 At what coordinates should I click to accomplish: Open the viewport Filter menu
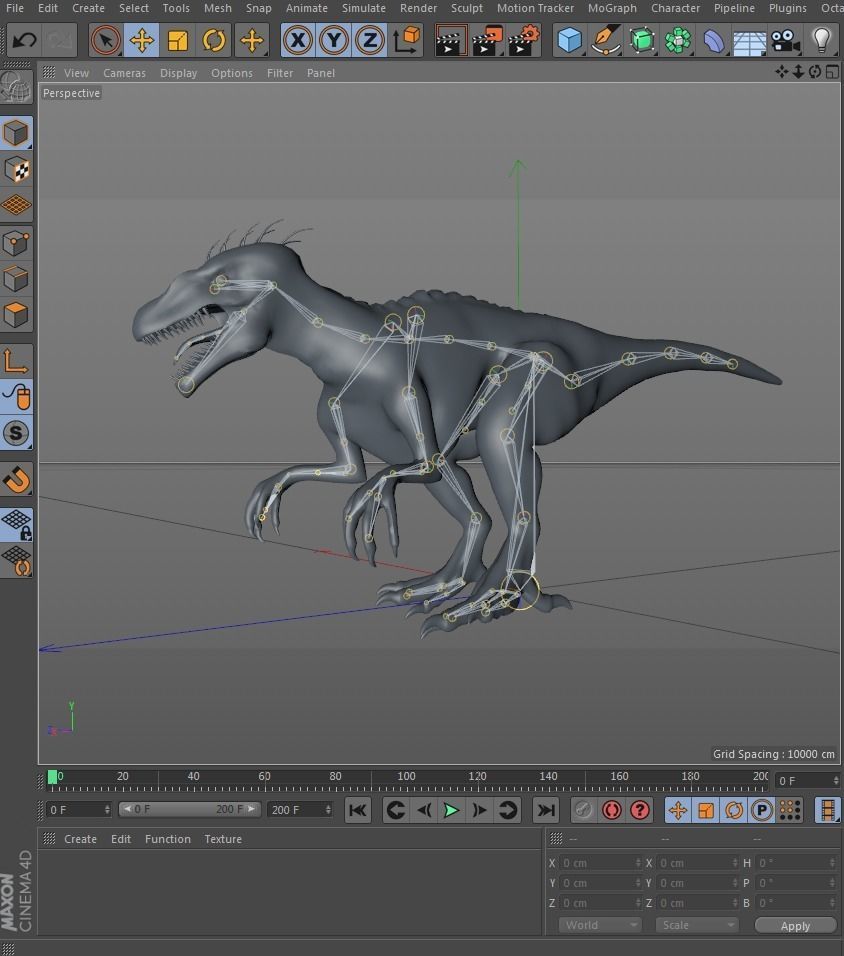(280, 73)
